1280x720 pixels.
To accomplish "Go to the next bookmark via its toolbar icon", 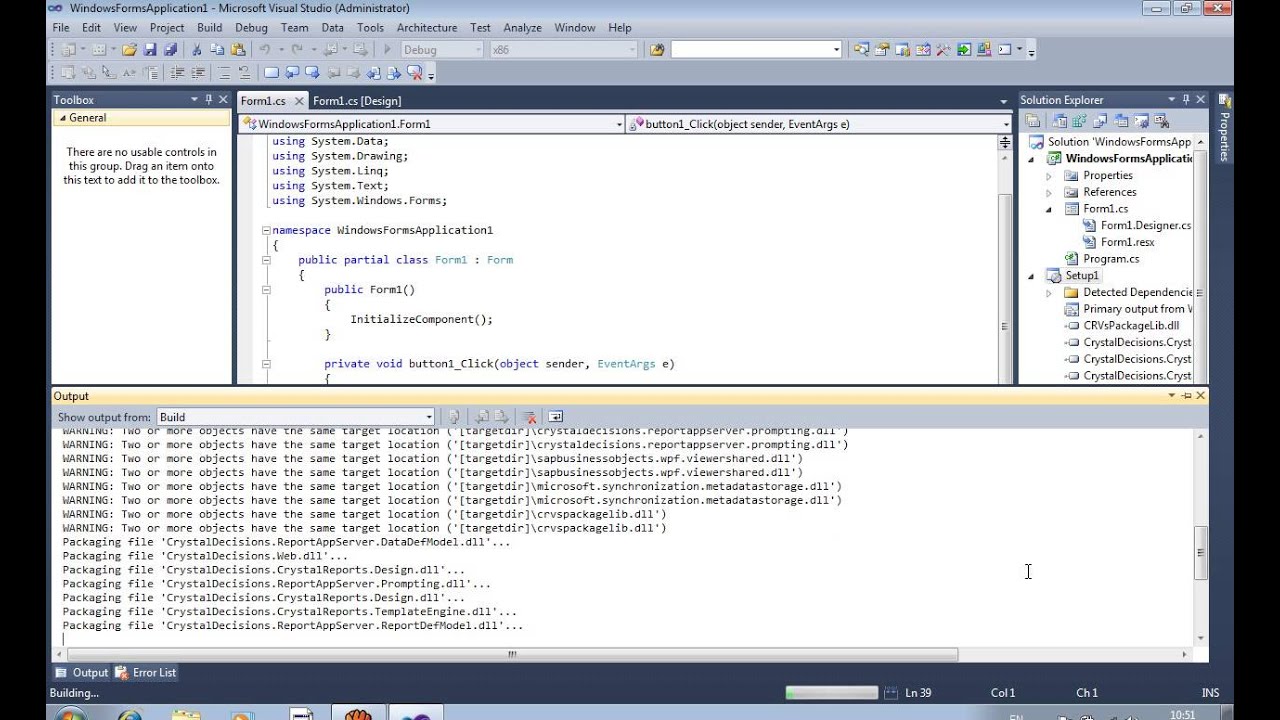I will pyautogui.click(x=312, y=72).
